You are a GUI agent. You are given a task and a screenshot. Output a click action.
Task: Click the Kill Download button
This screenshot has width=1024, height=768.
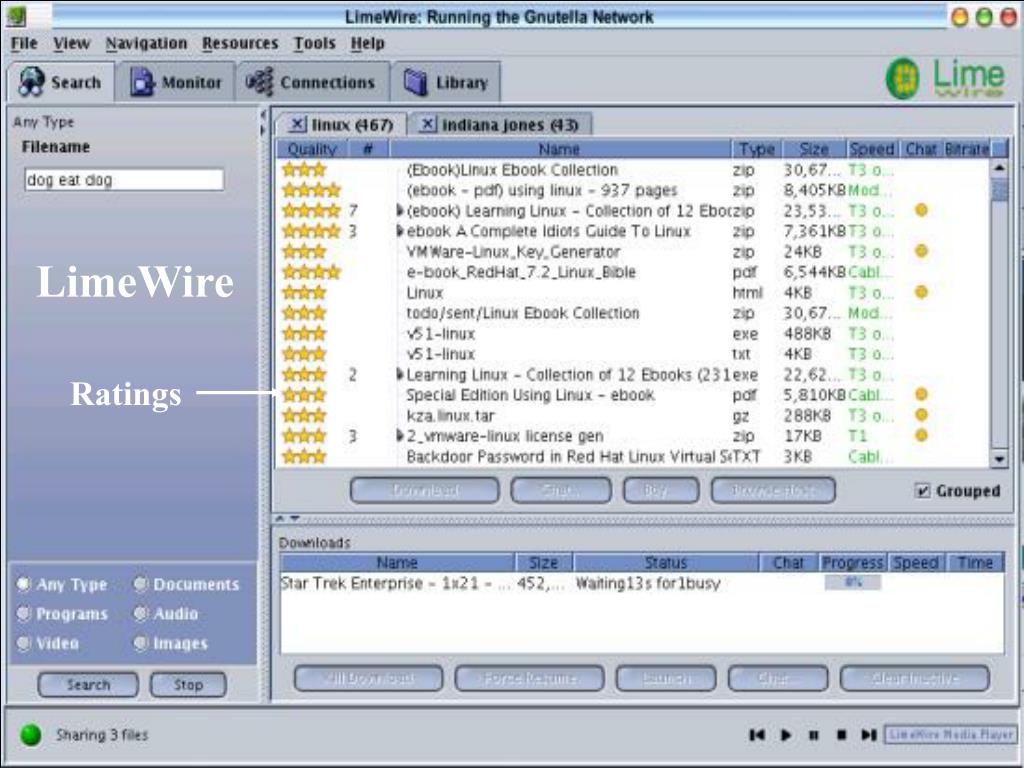[x=368, y=679]
